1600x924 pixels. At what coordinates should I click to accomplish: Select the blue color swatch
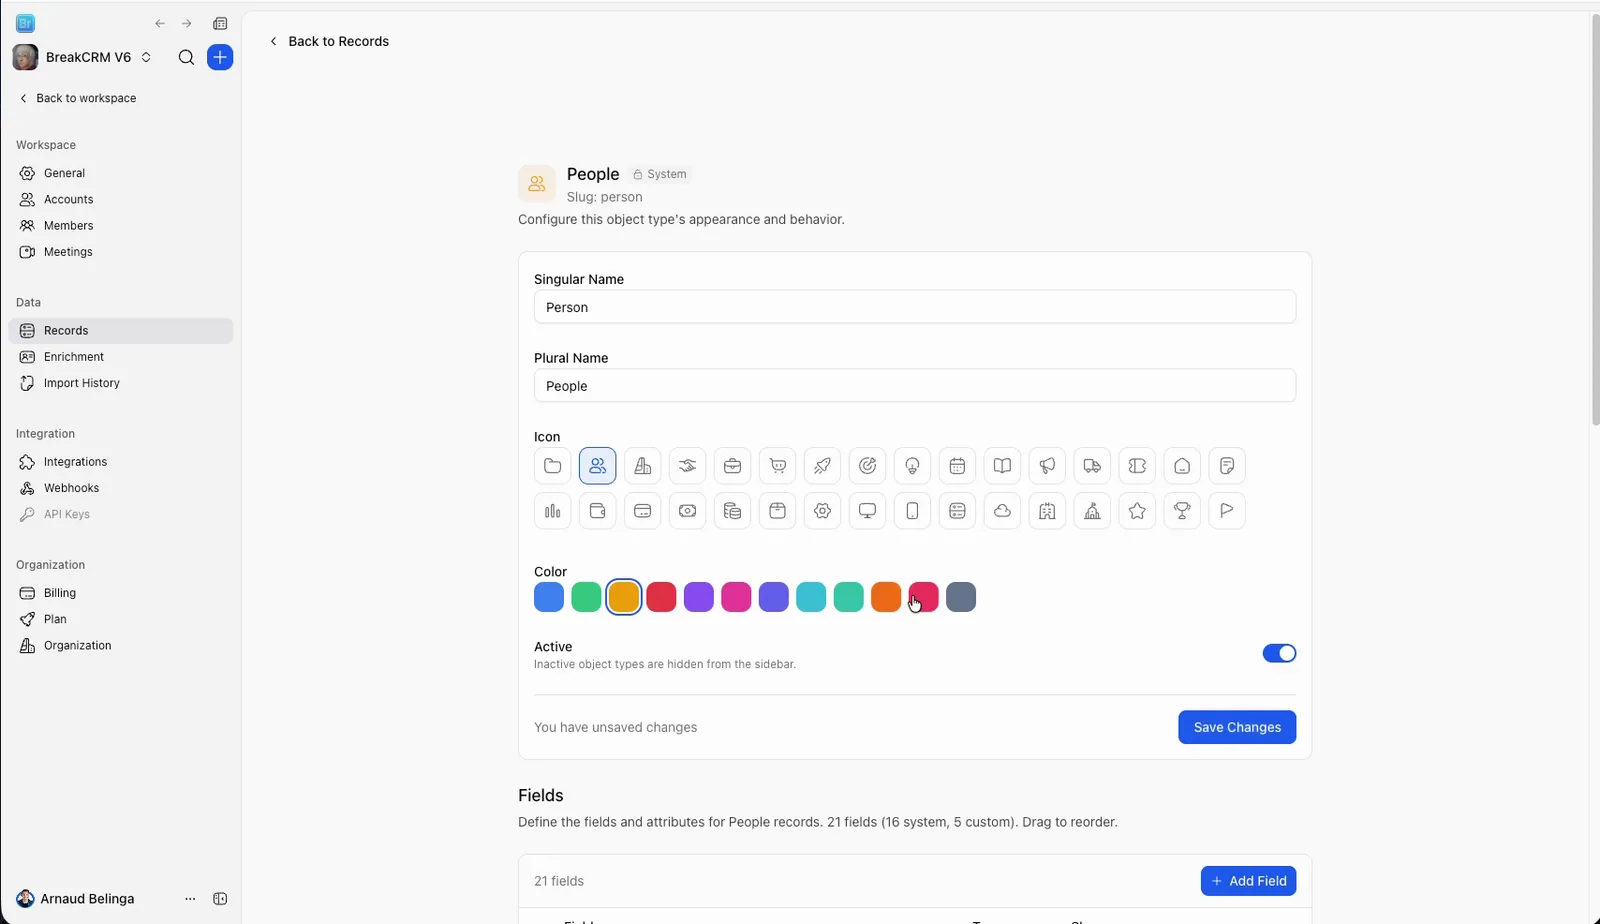pyautogui.click(x=549, y=597)
